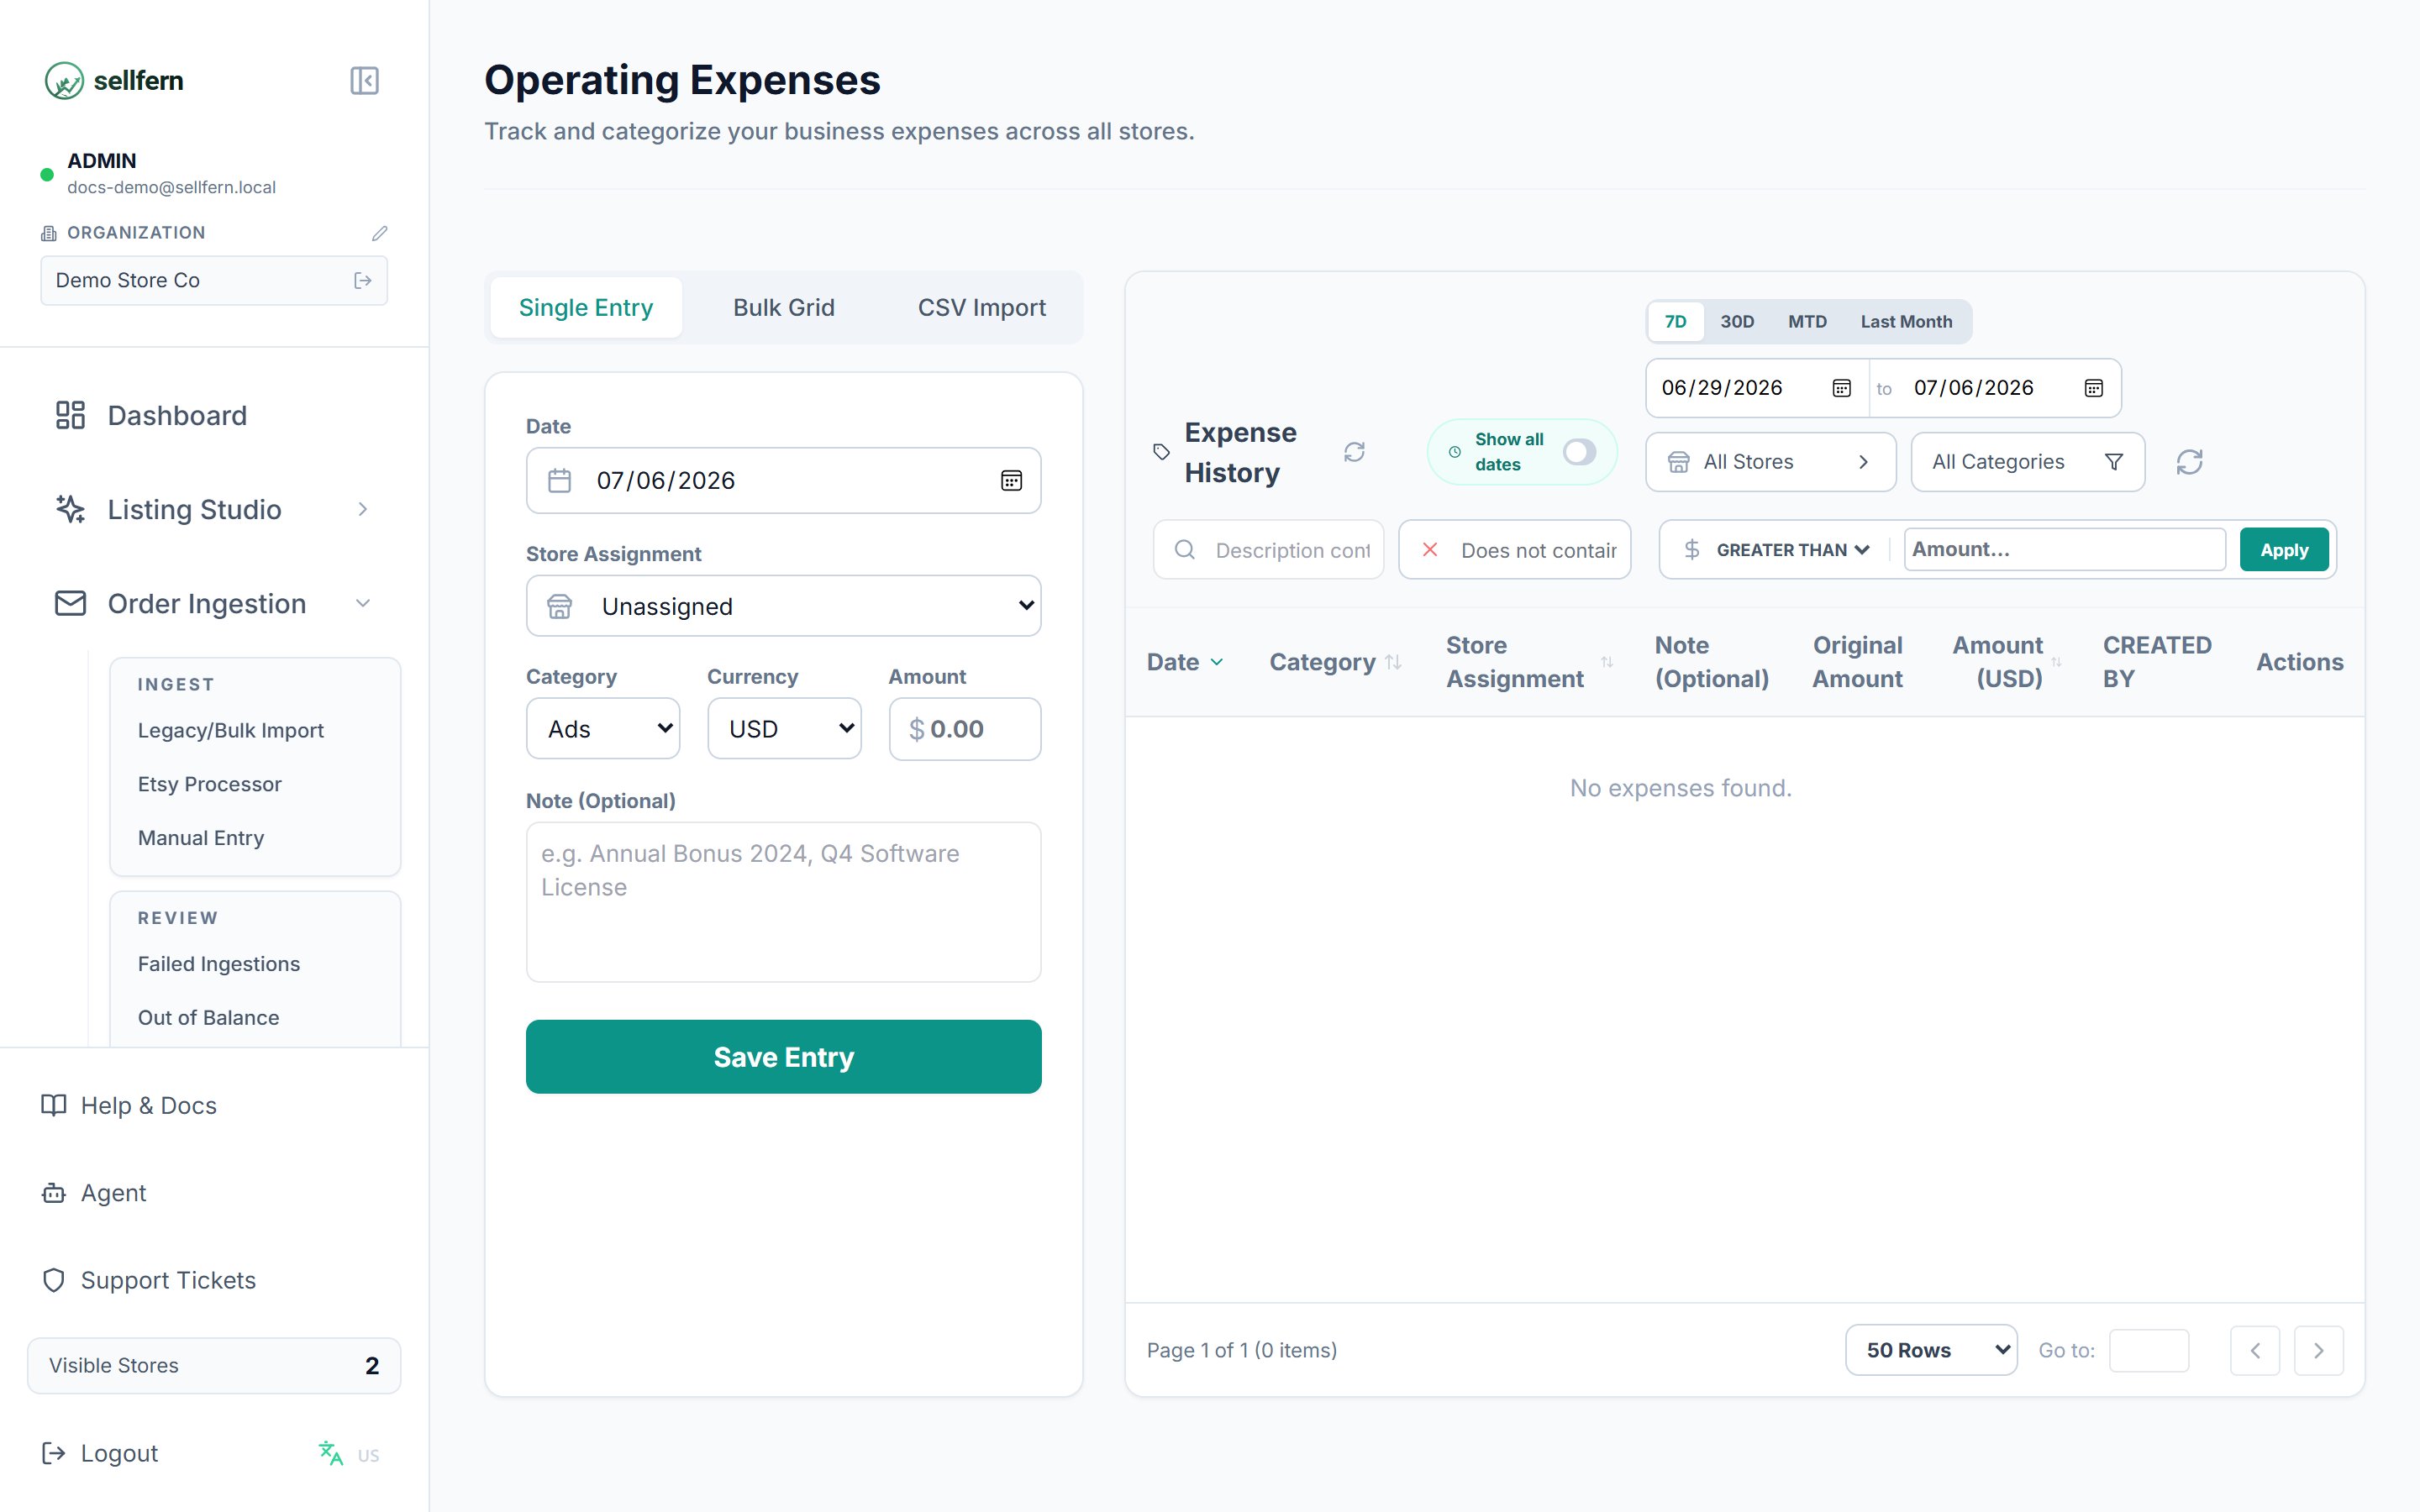Select the MTD date range
2420x1512 pixels.
click(1807, 322)
